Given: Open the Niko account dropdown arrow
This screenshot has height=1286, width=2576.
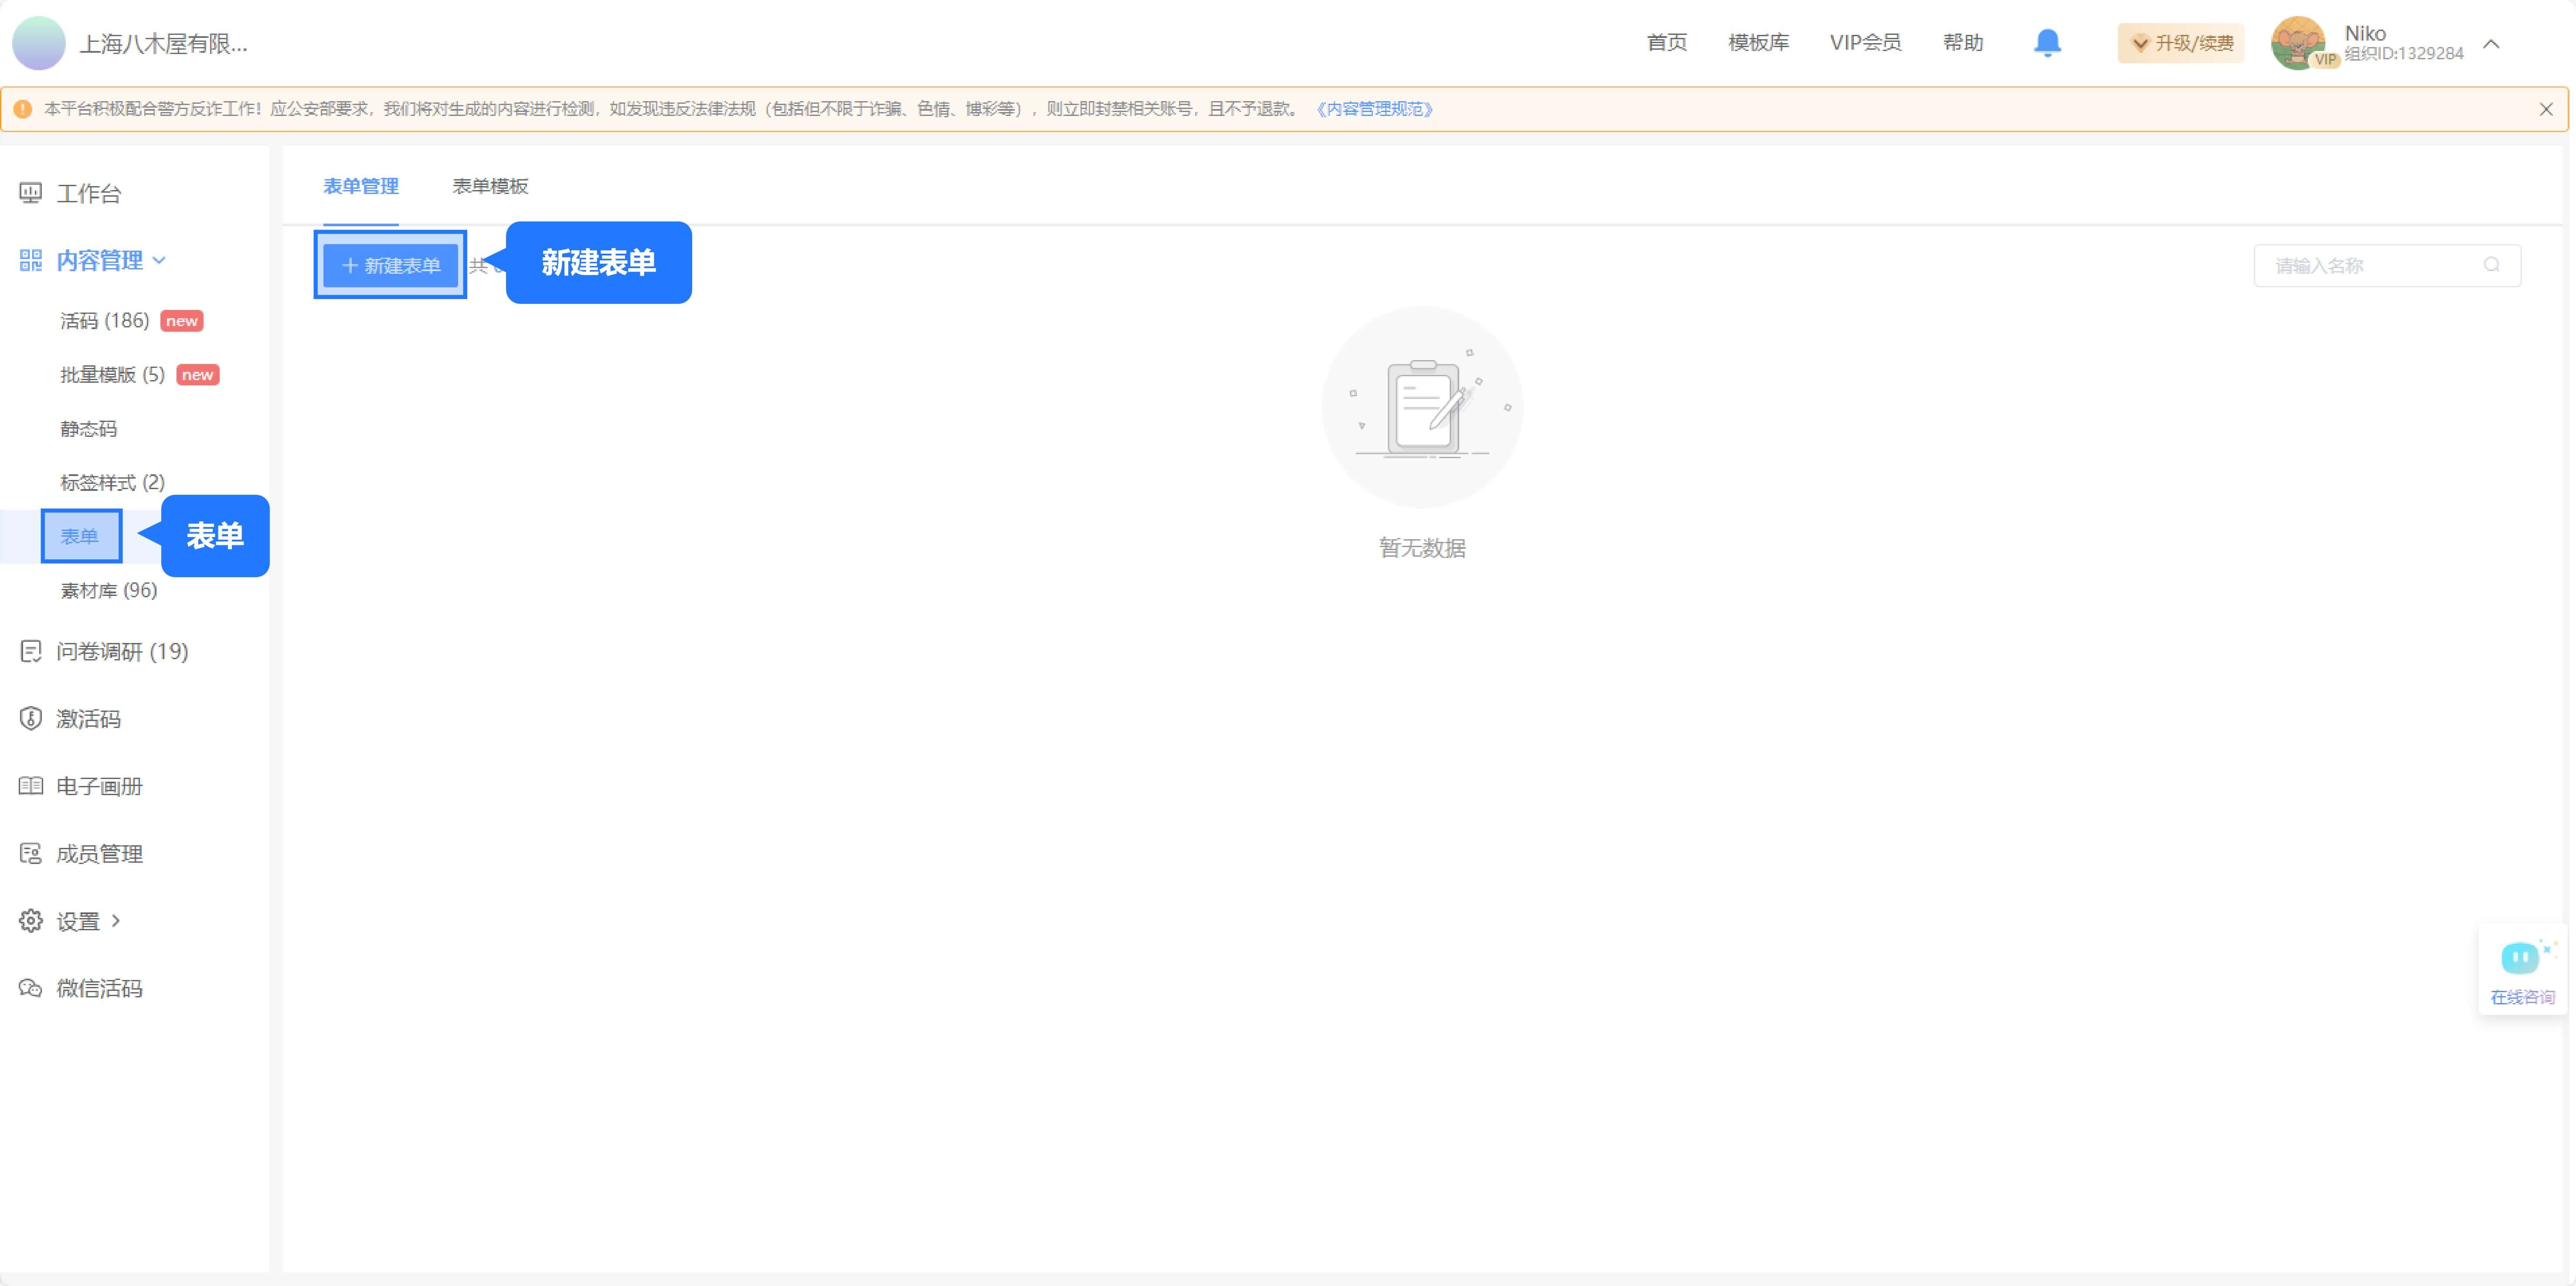Looking at the screenshot, I should click(2491, 44).
